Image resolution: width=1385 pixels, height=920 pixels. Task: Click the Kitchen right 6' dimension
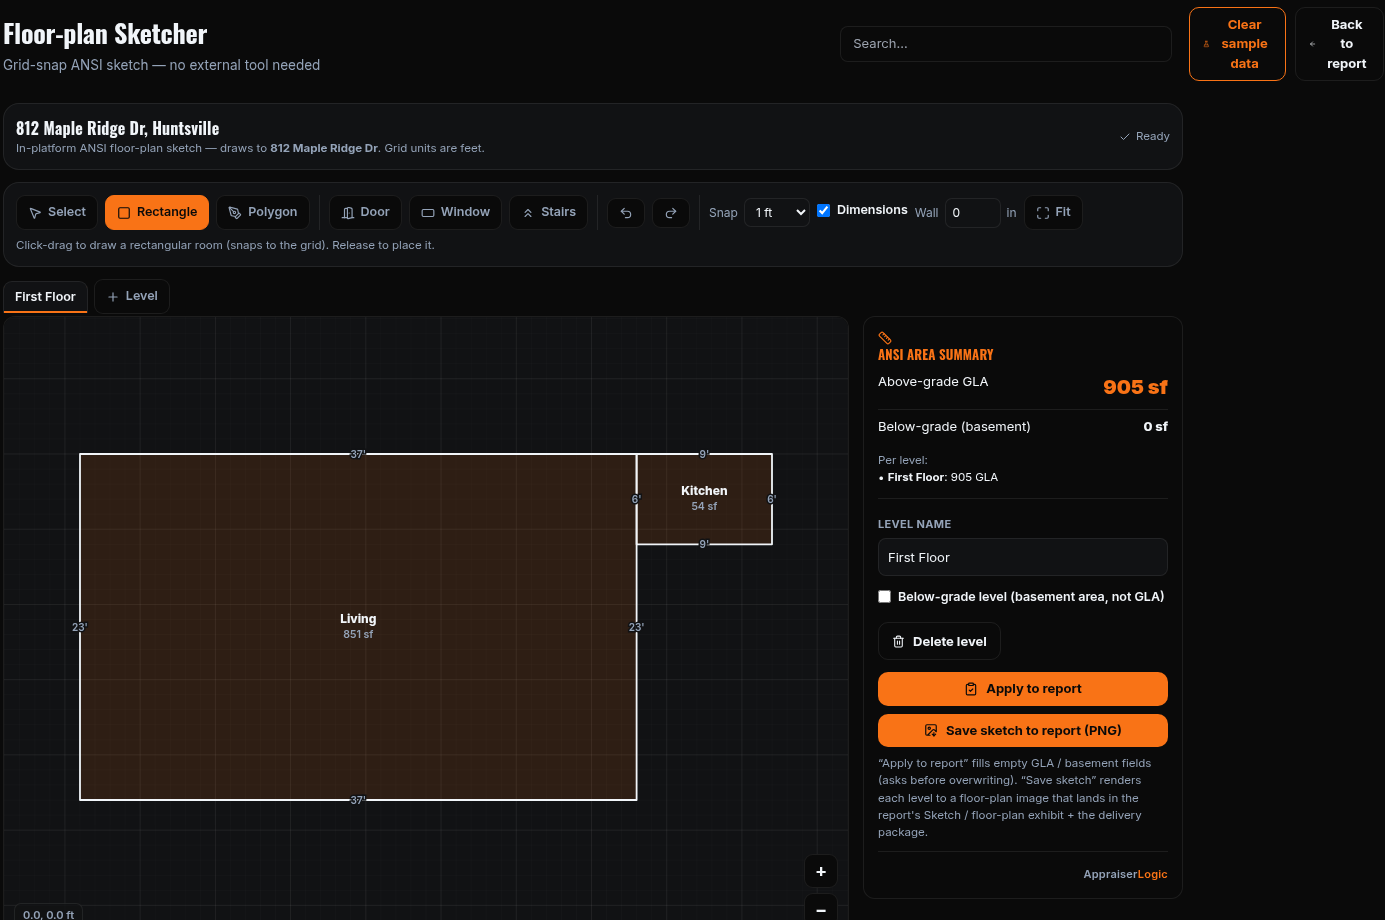click(772, 499)
